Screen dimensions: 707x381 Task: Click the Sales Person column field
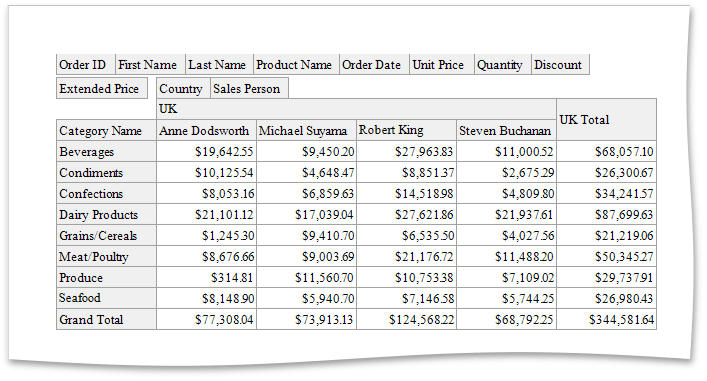[249, 88]
